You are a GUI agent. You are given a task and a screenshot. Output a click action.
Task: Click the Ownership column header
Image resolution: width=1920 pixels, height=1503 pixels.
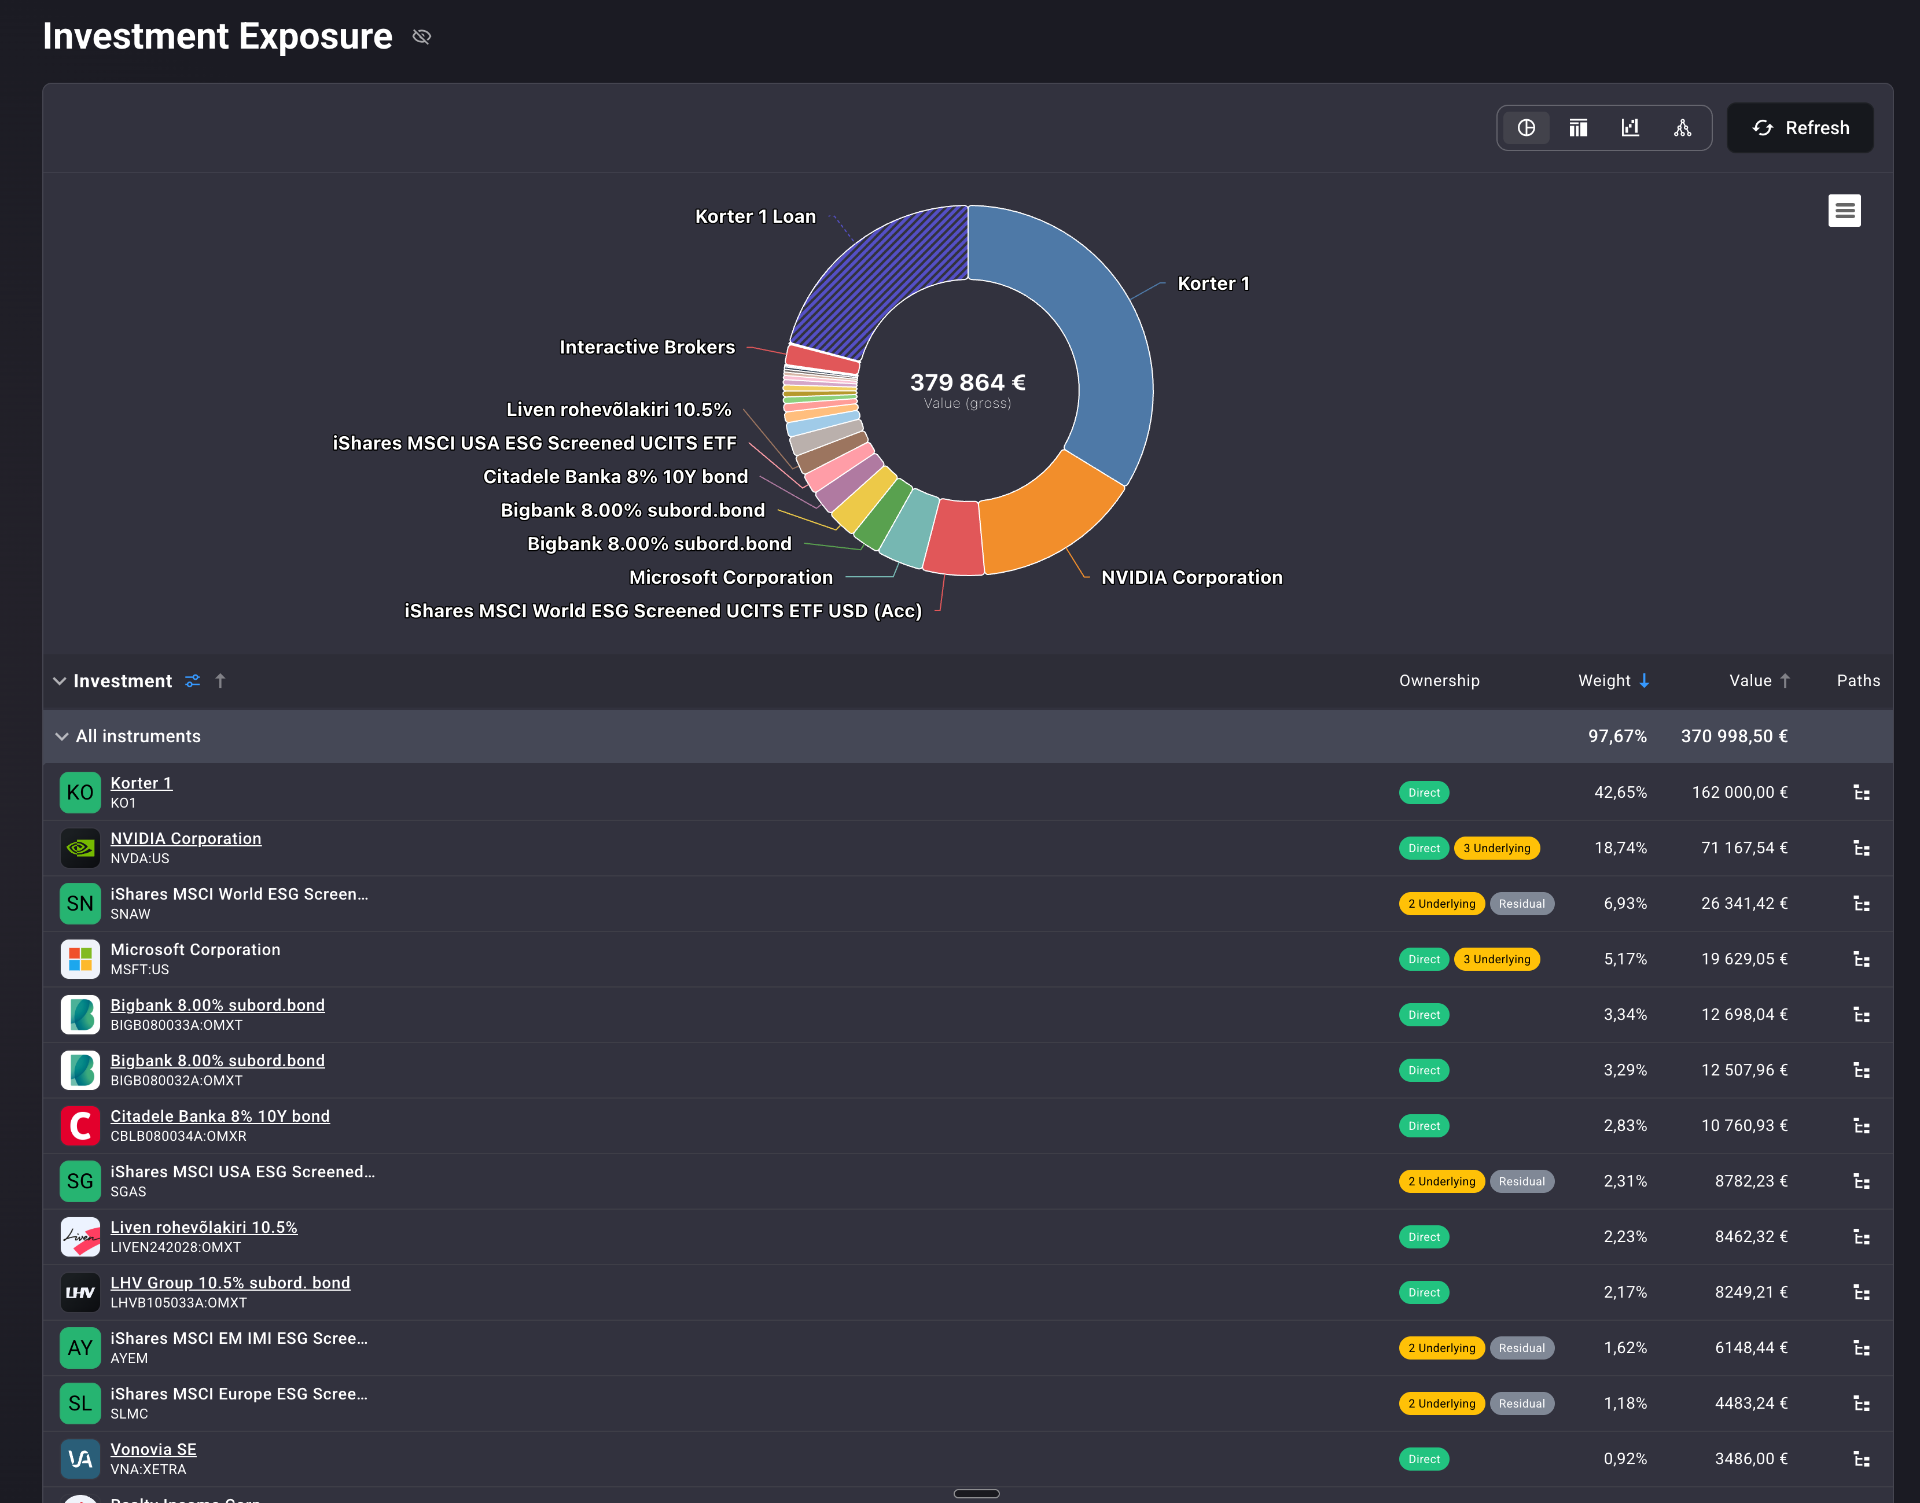[1439, 681]
